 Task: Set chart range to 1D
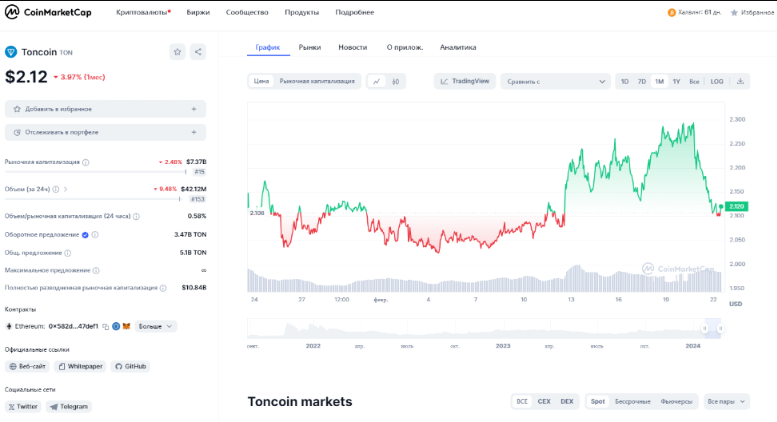click(625, 81)
